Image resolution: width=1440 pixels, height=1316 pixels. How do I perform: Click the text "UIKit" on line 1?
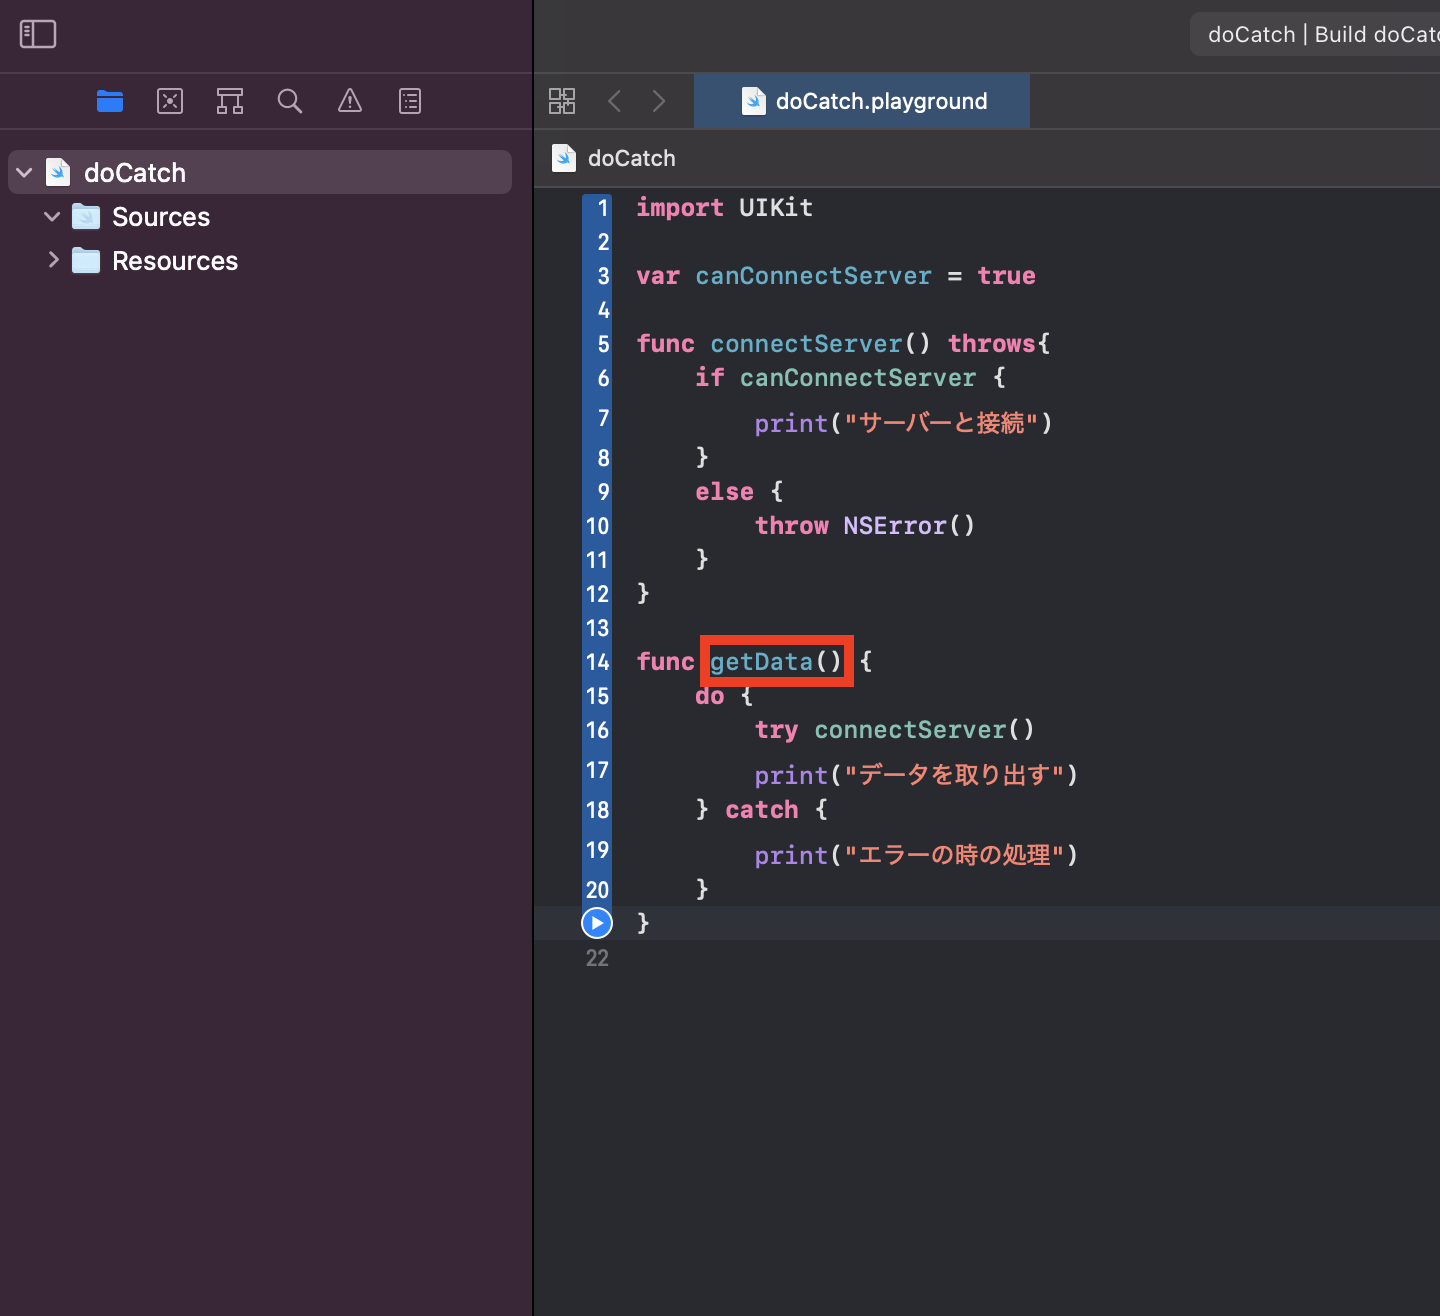tap(776, 208)
